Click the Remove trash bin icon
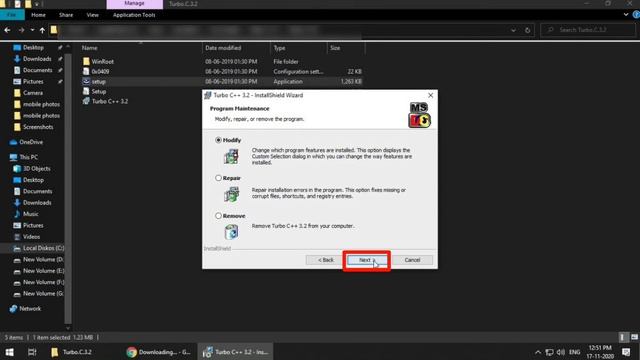 [231, 232]
